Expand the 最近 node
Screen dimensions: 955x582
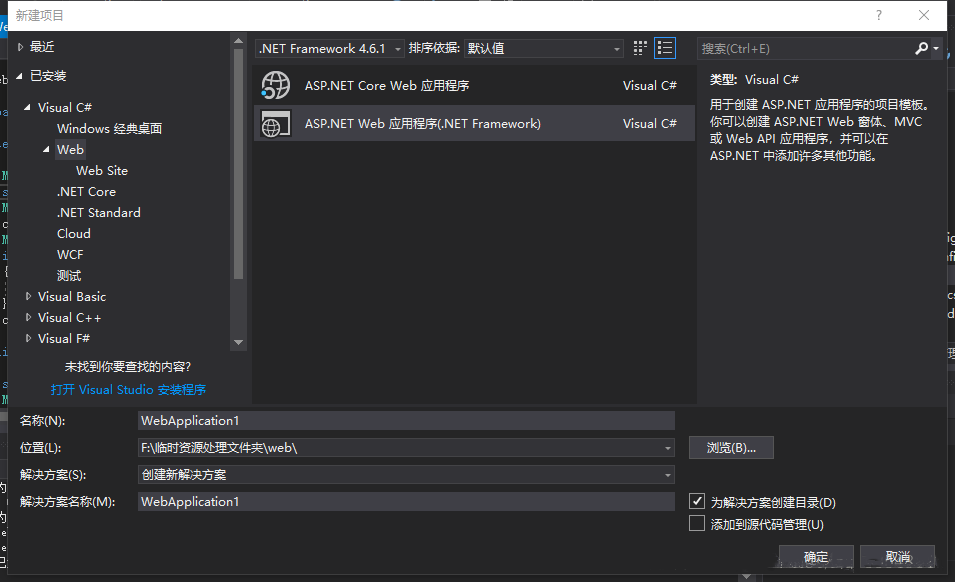(x=20, y=47)
